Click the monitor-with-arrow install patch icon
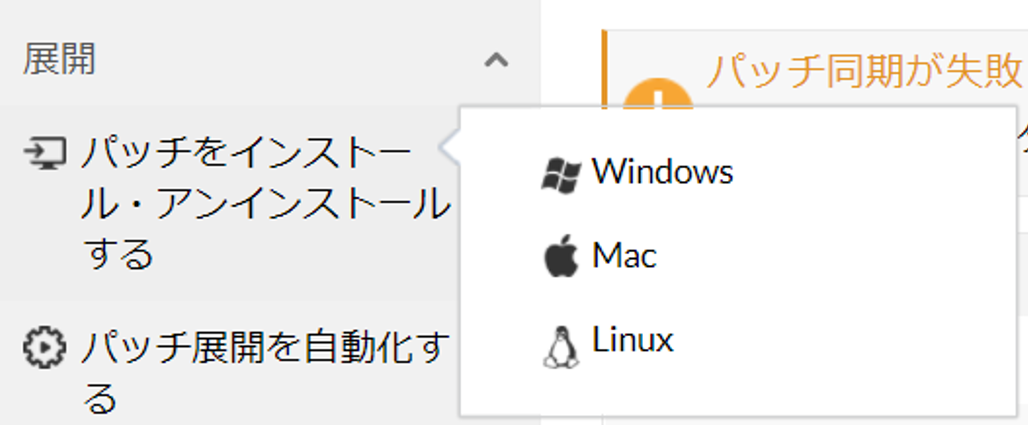The width and height of the screenshot is (1028, 425). [45, 153]
